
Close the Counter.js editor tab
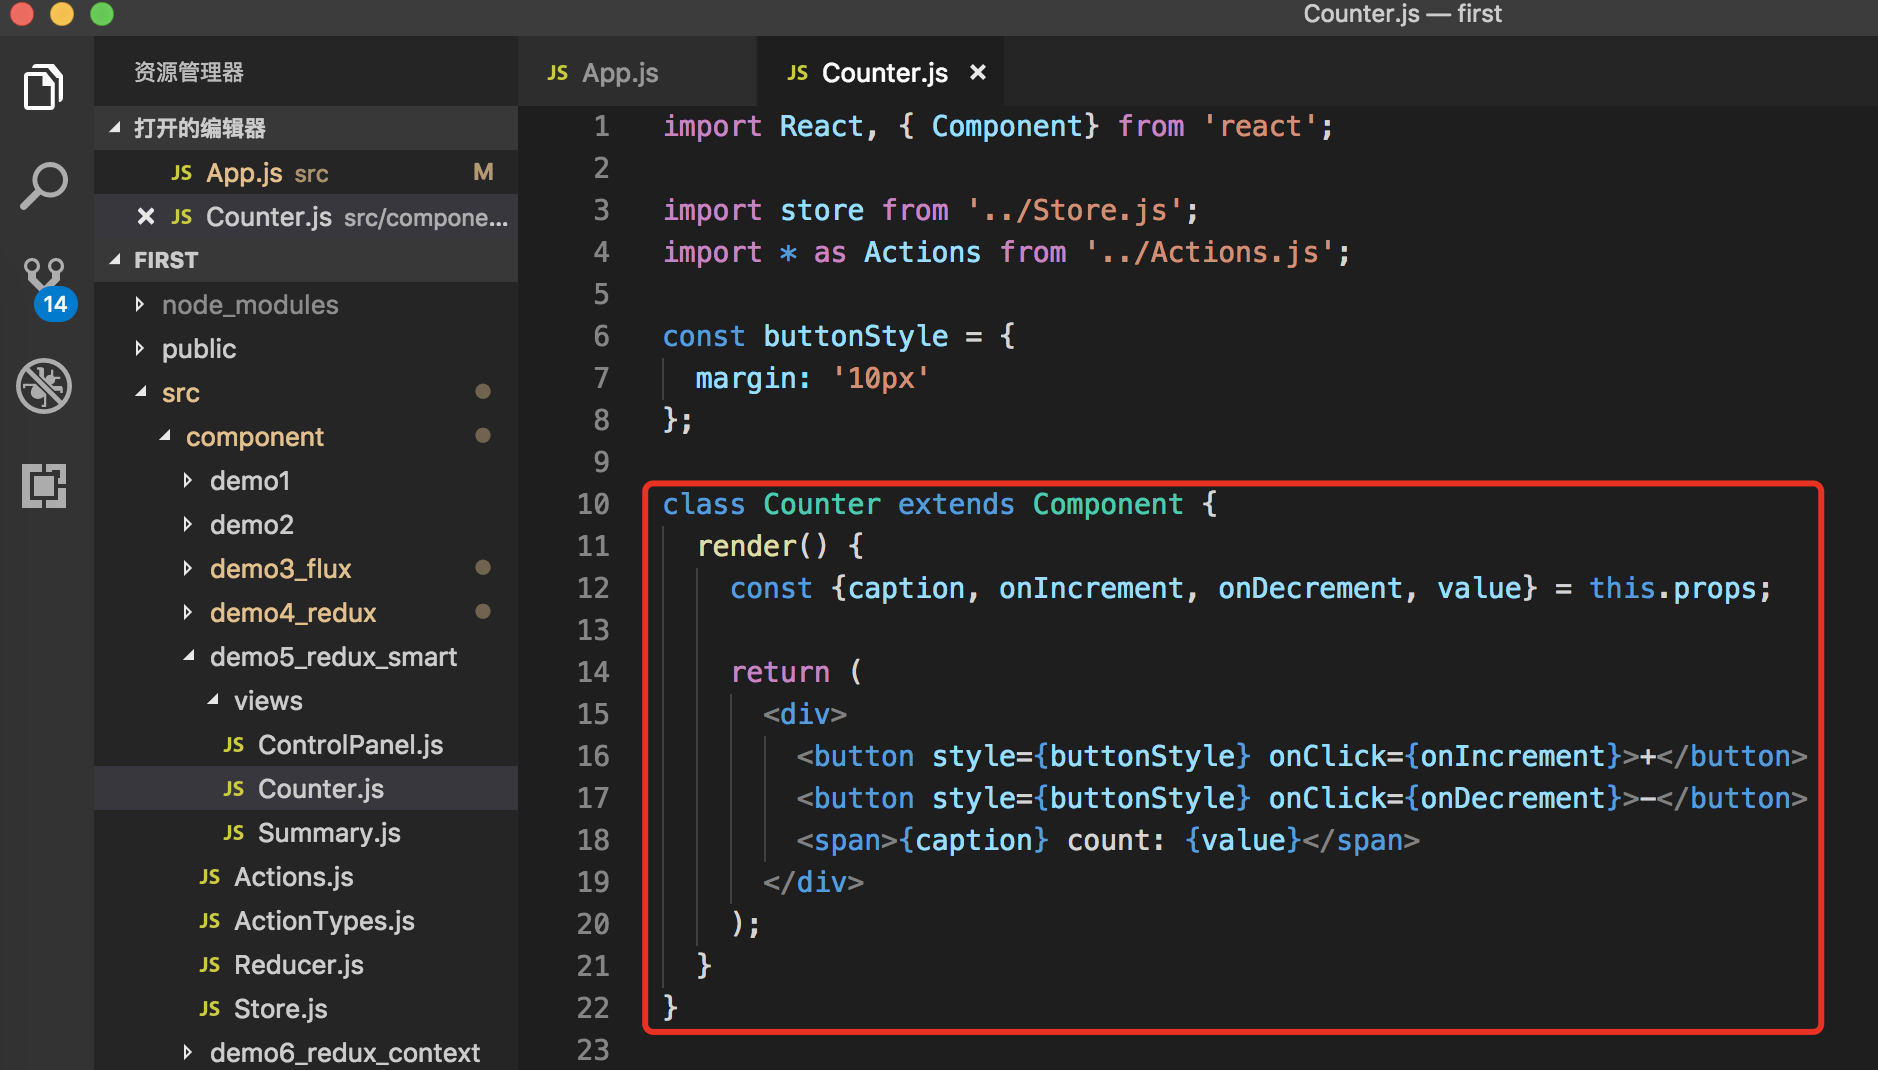pos(978,72)
